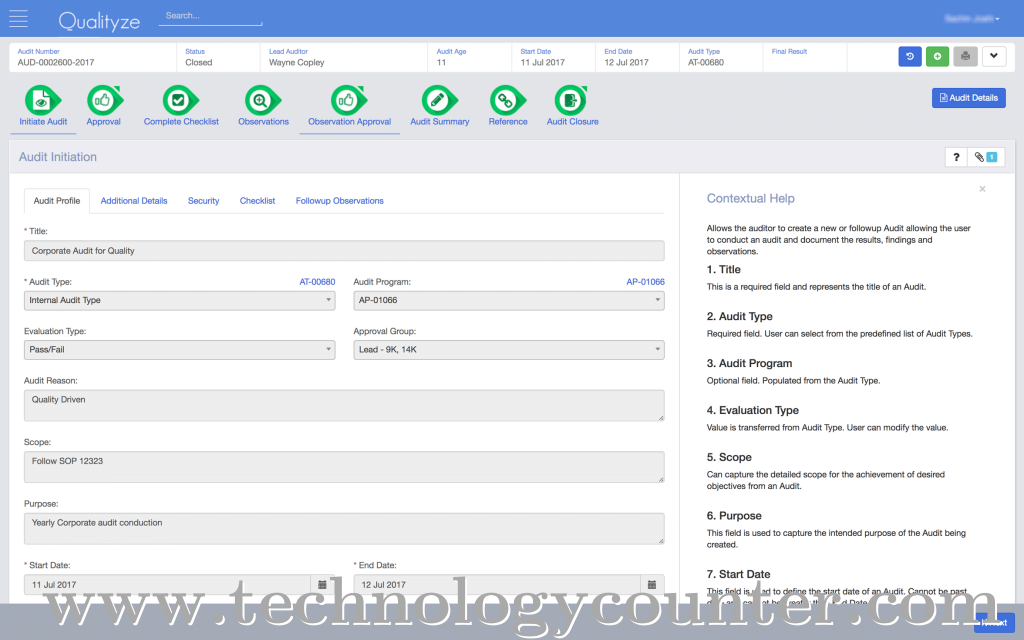
Task: Click the Audit Initiation section heading
Action: [x=57, y=157]
